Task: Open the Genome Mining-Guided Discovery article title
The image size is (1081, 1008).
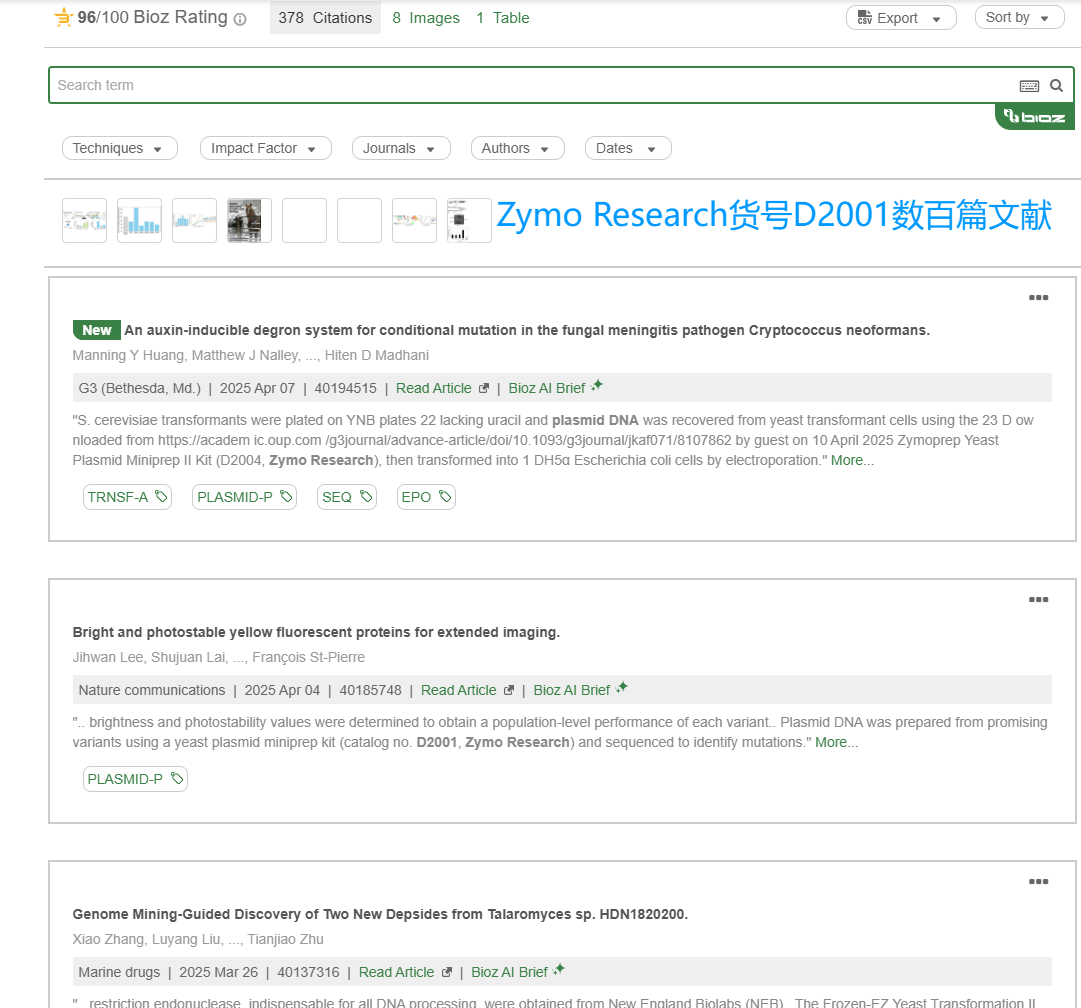Action: (381, 914)
